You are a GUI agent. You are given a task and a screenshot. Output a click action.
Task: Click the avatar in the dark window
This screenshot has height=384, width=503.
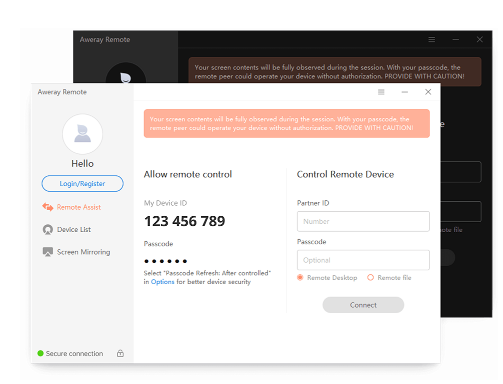(126, 73)
